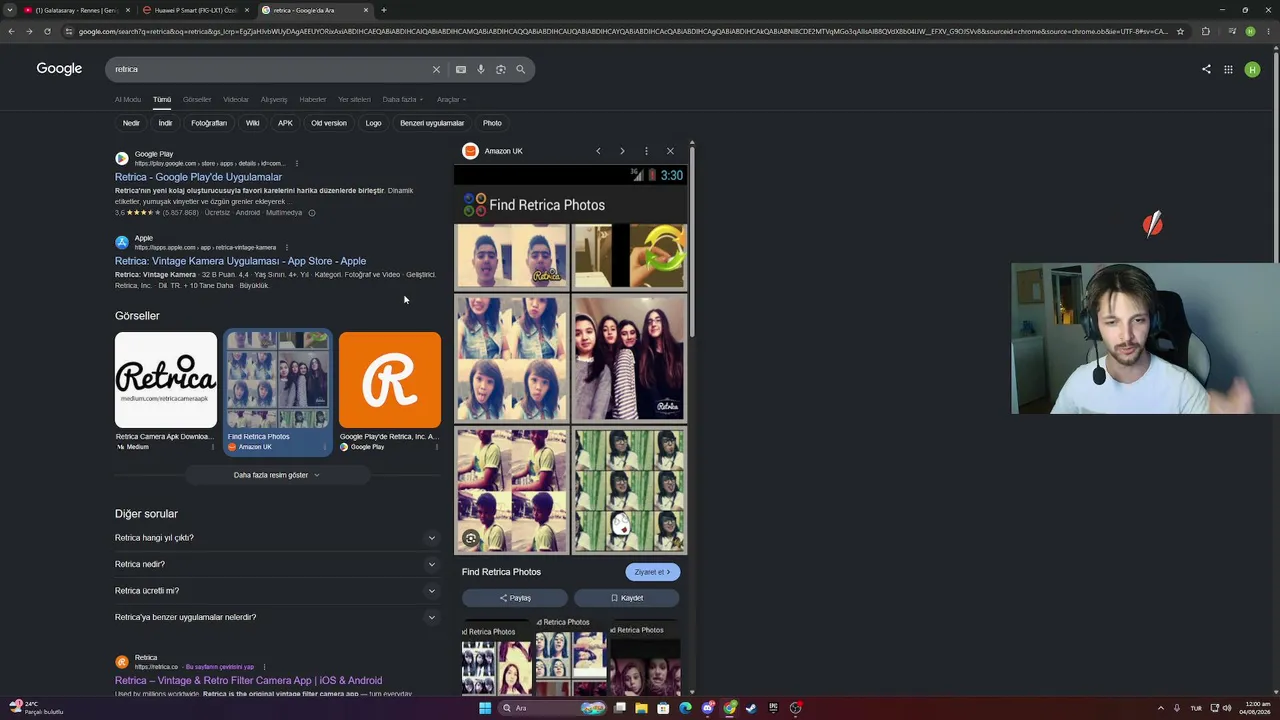Click the 'Kaydet' button
The height and width of the screenshot is (720, 1280).
pos(627,598)
